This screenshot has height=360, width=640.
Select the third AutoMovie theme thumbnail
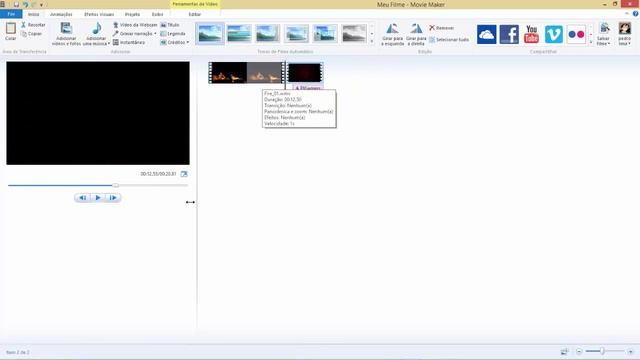tap(268, 33)
